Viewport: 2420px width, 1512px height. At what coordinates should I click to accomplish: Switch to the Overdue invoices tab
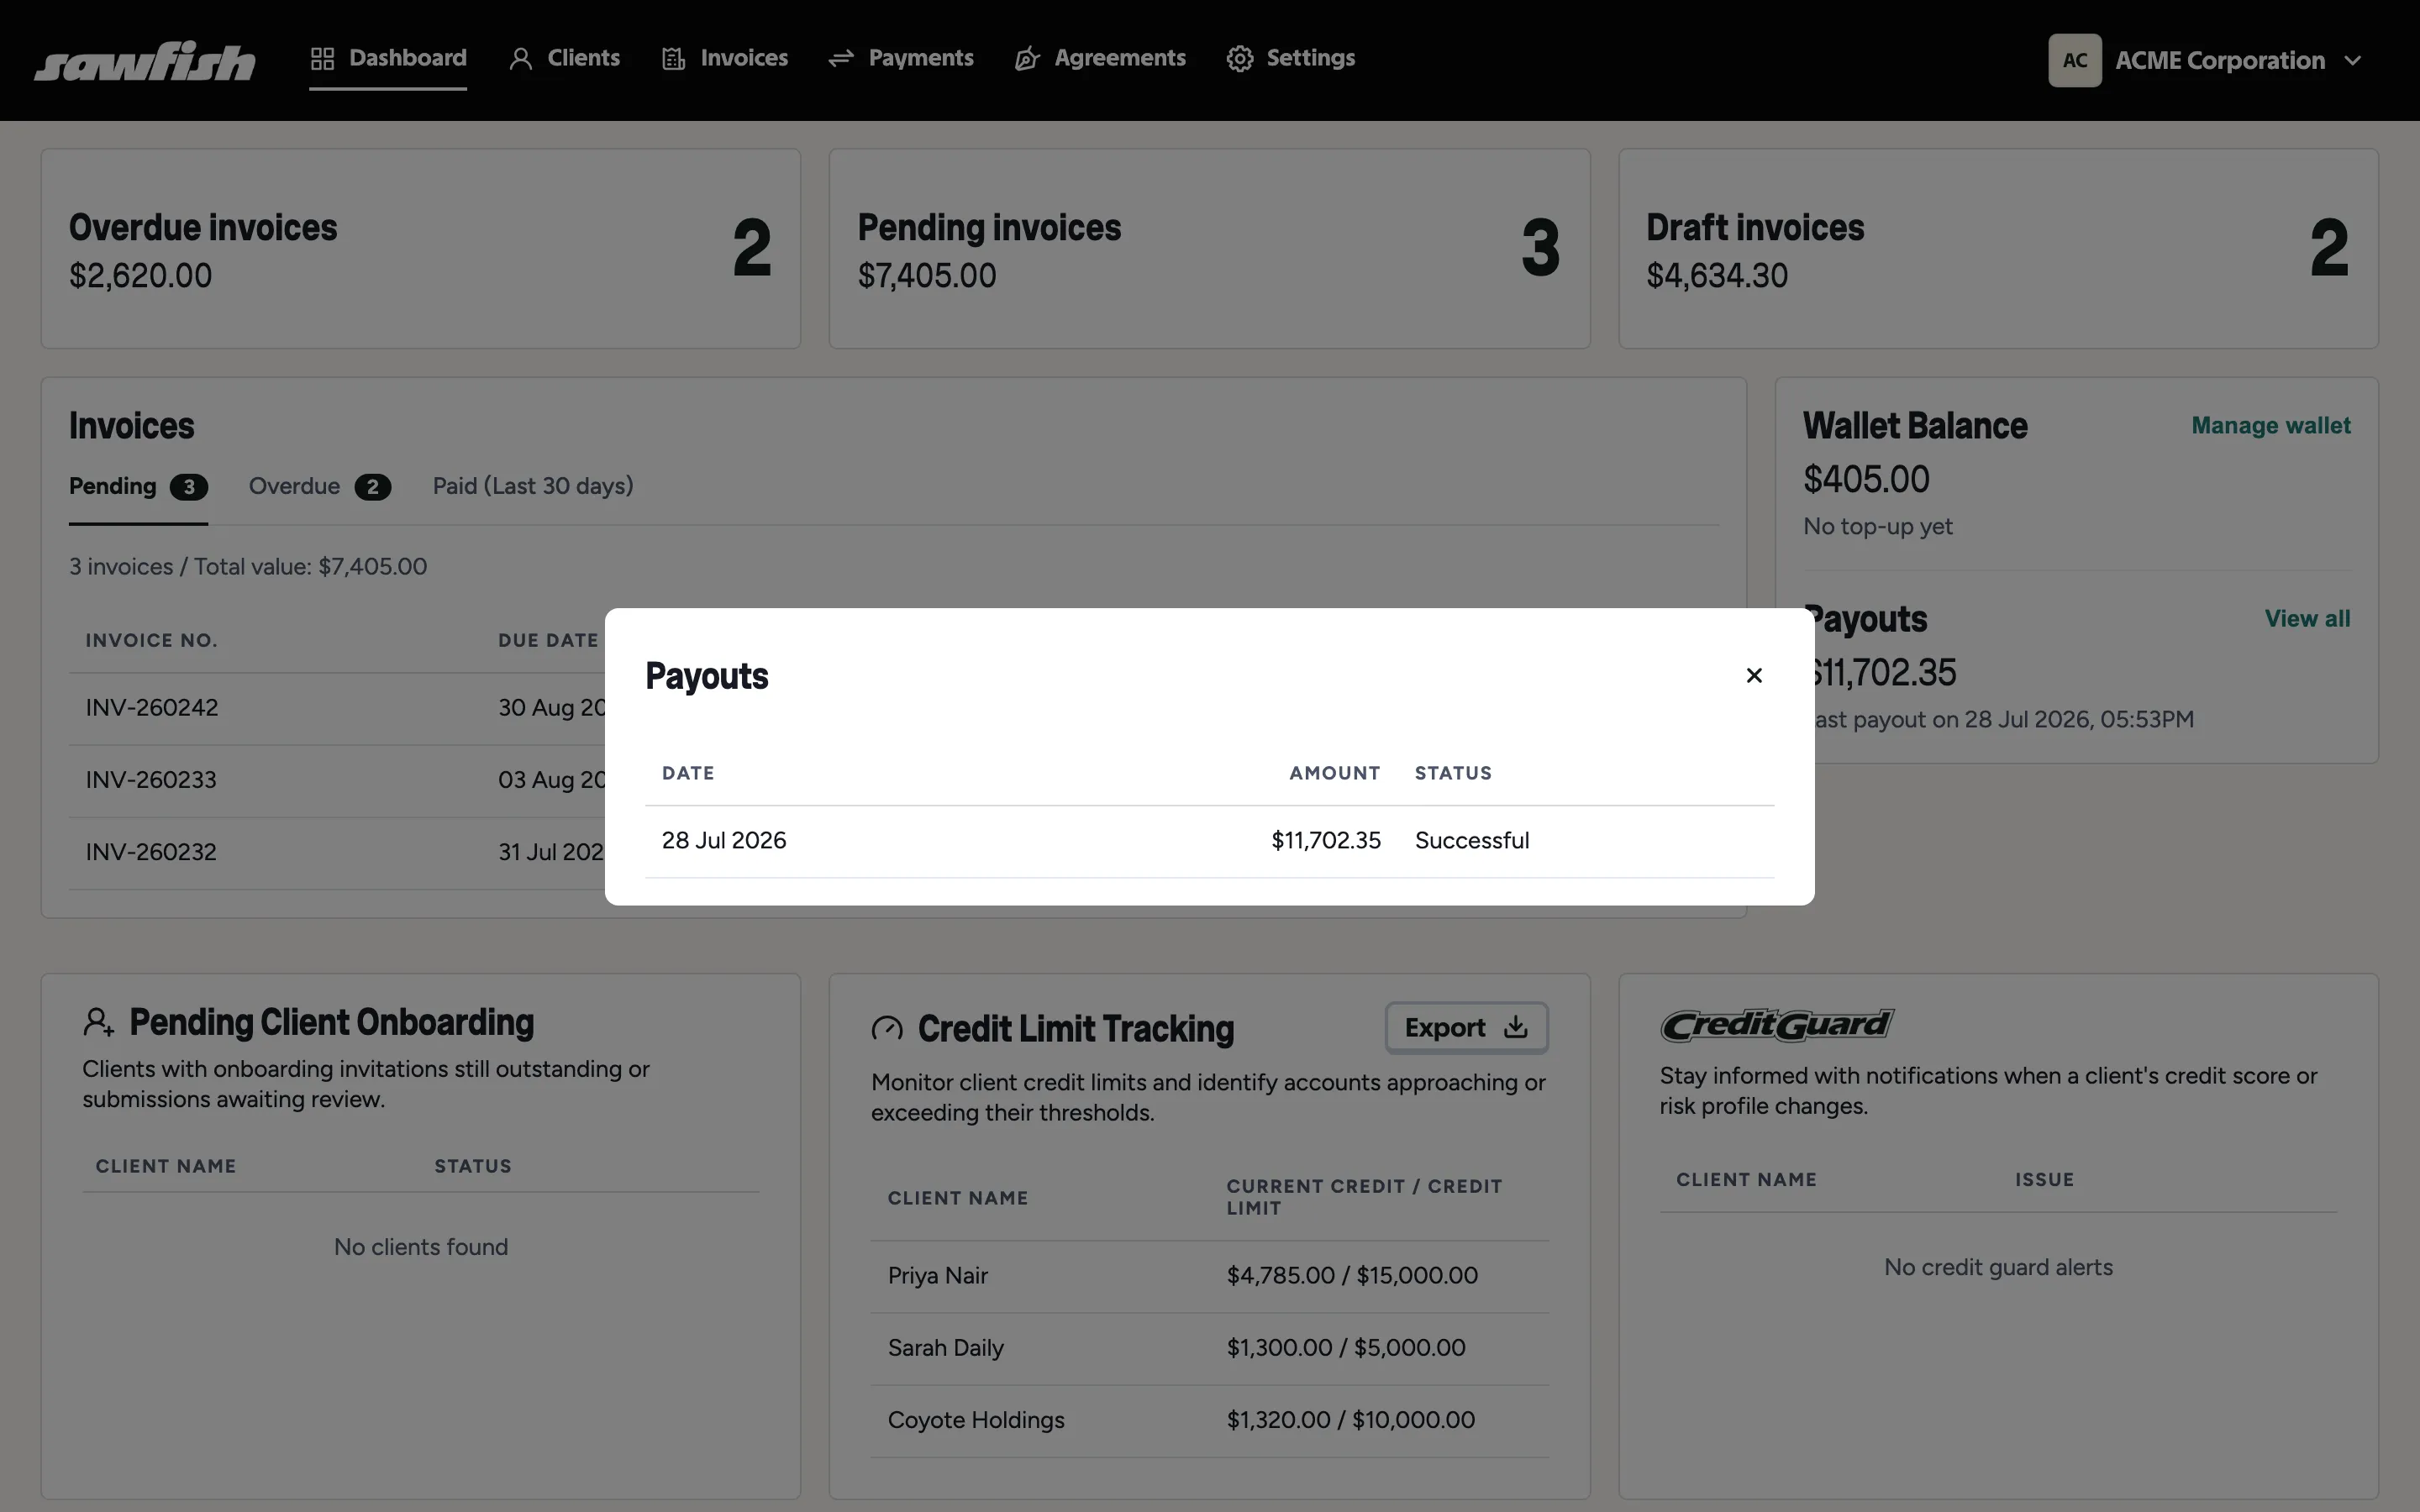(x=320, y=487)
